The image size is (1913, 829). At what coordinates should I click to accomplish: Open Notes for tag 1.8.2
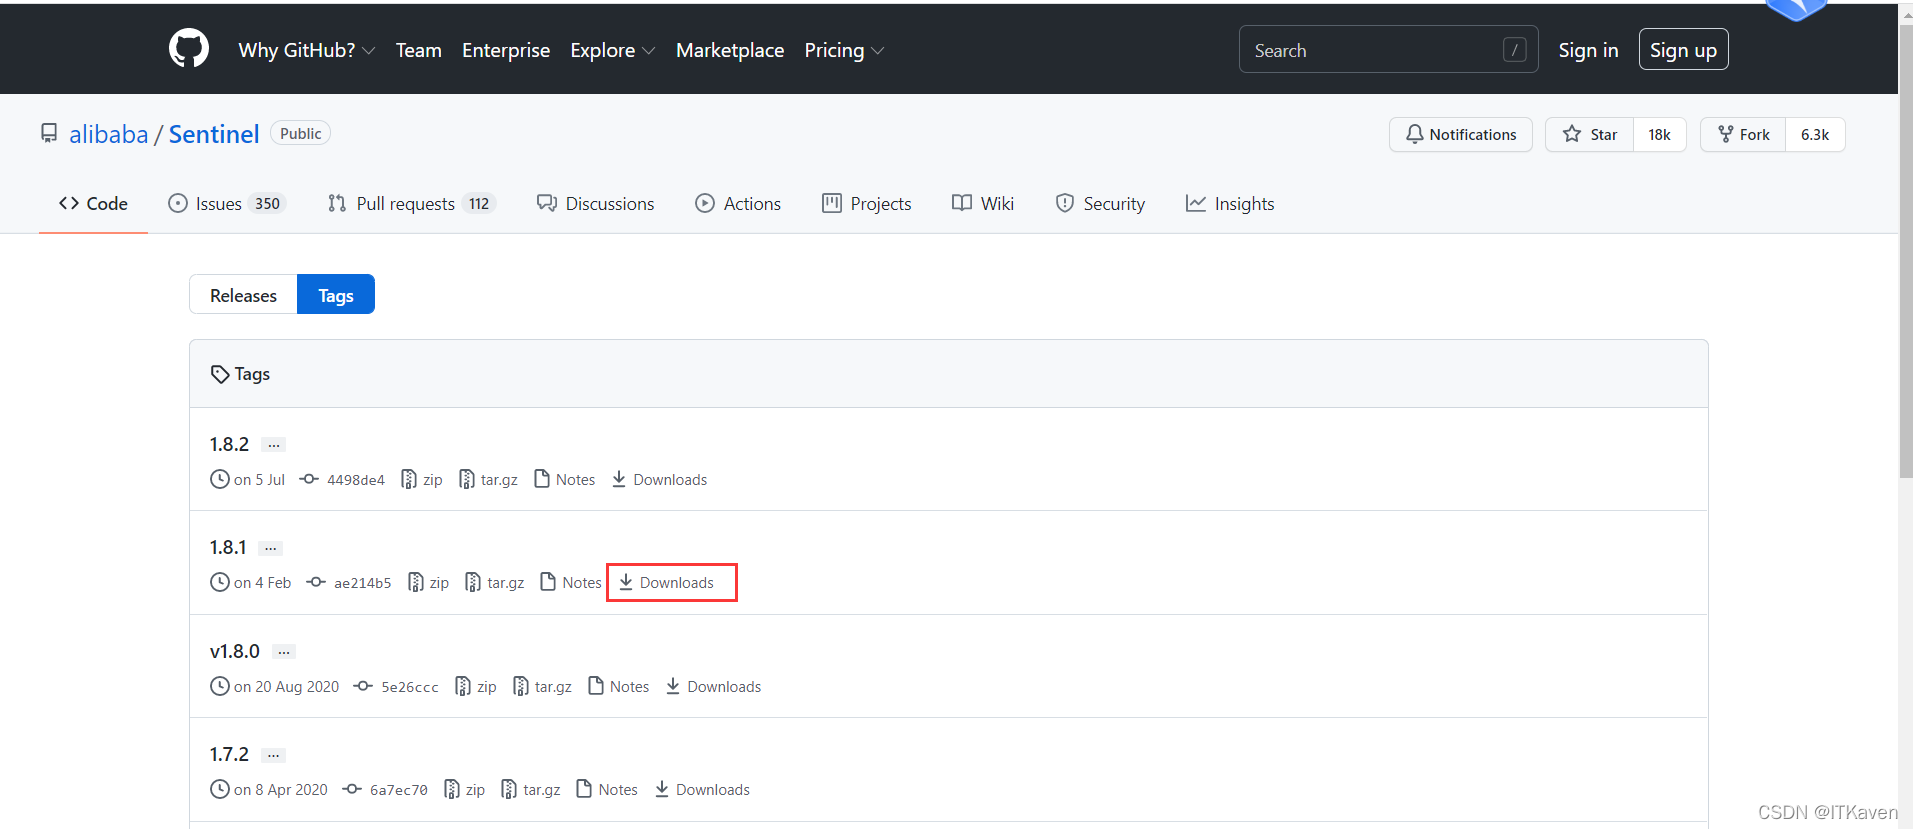coord(564,480)
